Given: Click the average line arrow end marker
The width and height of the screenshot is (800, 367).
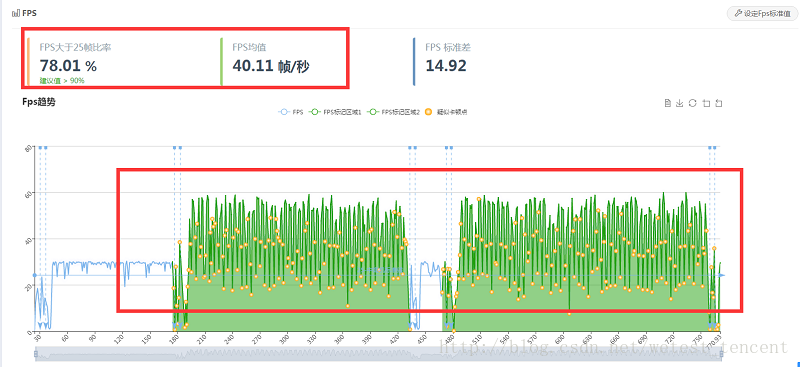Looking at the screenshot, I should 721,276.
